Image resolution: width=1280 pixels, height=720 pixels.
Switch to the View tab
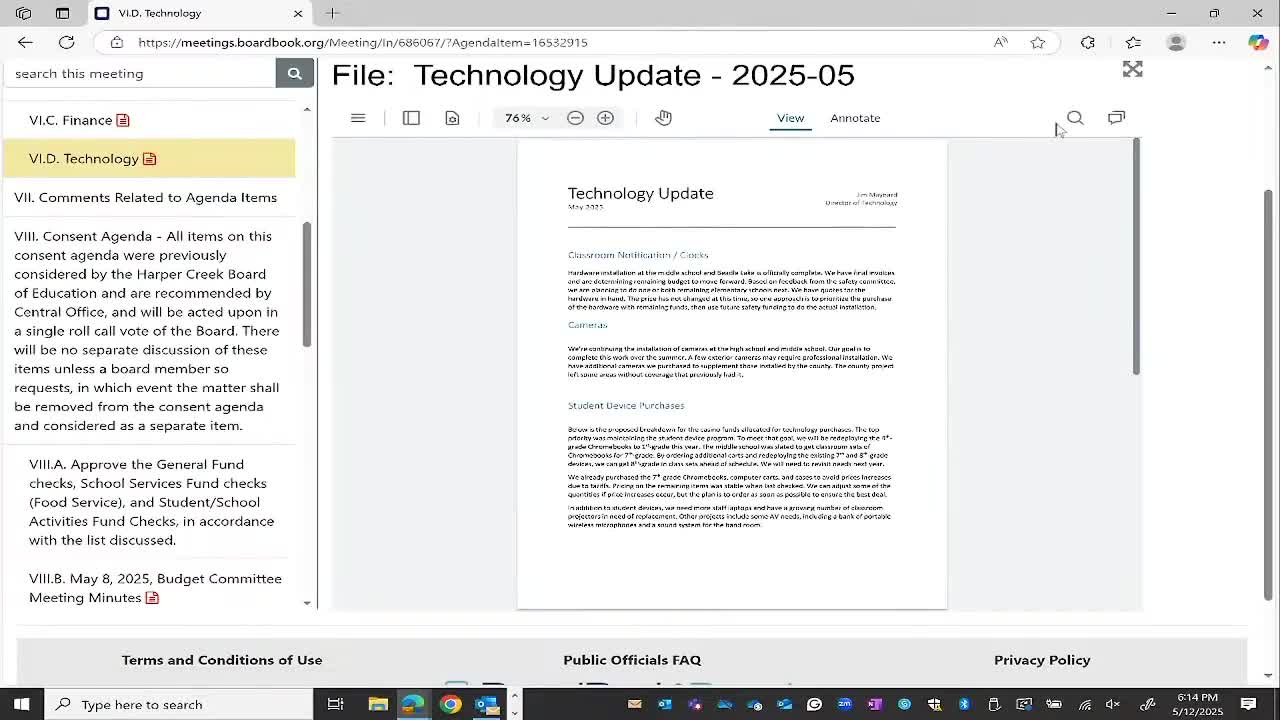[x=790, y=118]
